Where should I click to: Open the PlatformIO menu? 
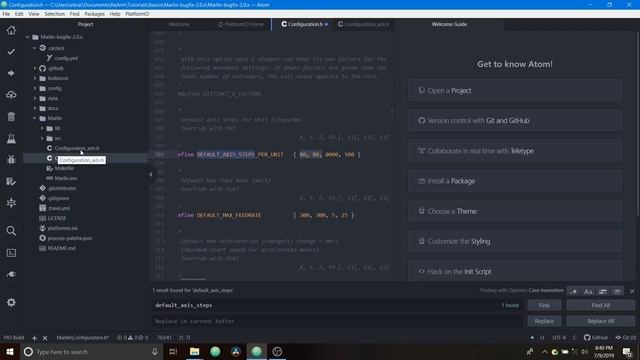pos(137,14)
